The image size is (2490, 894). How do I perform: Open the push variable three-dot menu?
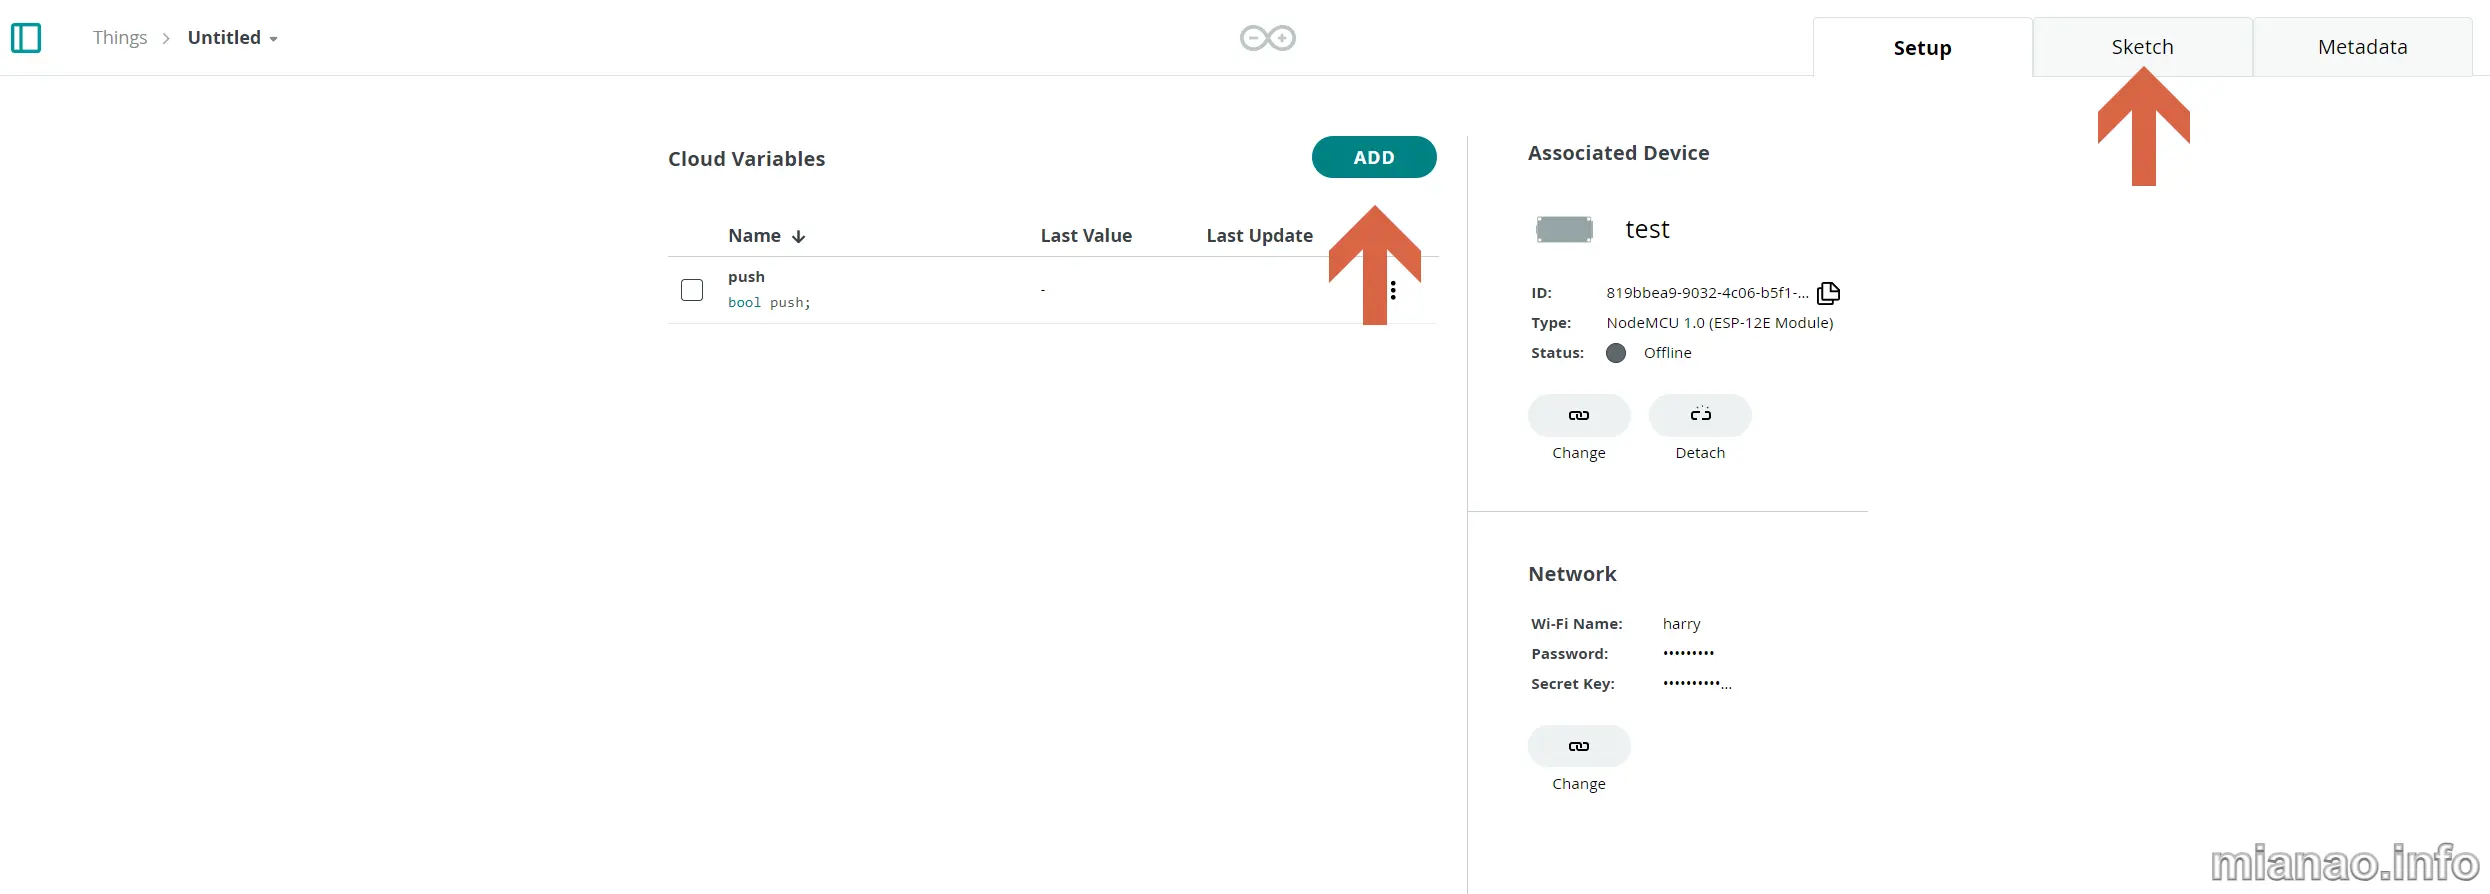(1393, 291)
